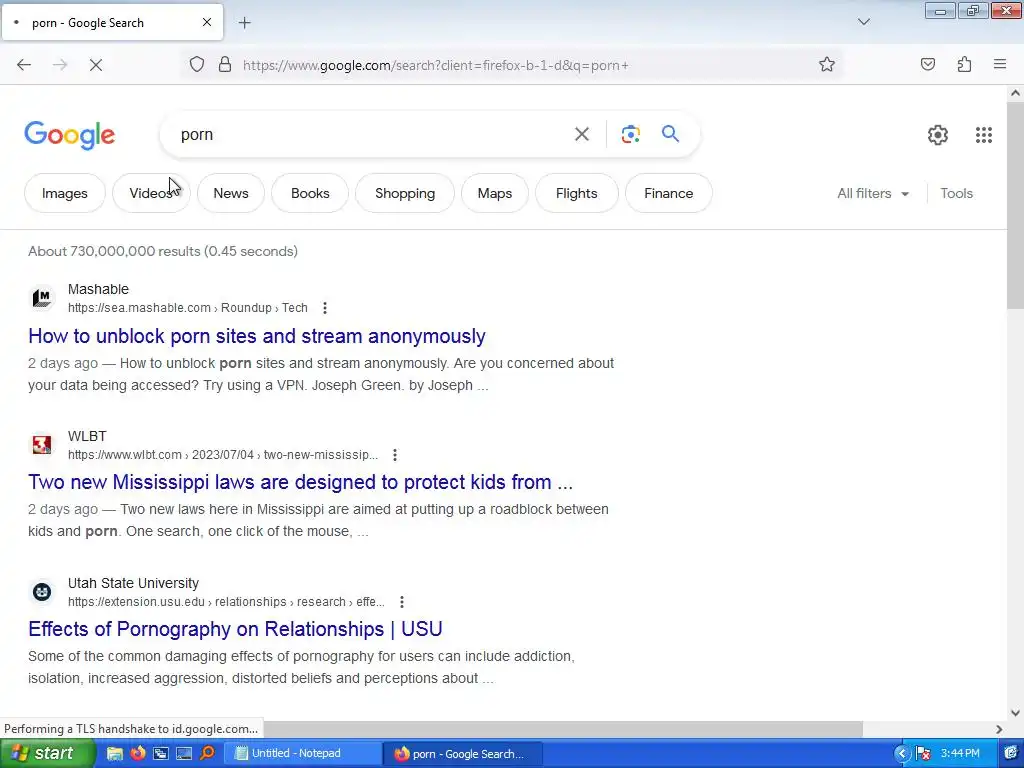Launch Firefox from quick launch

point(138,754)
